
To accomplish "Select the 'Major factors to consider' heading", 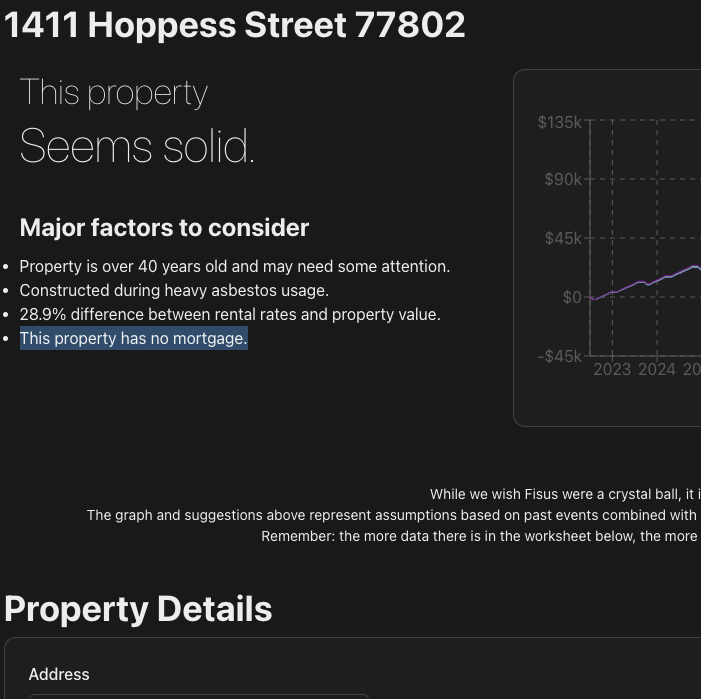I will tap(164, 228).
